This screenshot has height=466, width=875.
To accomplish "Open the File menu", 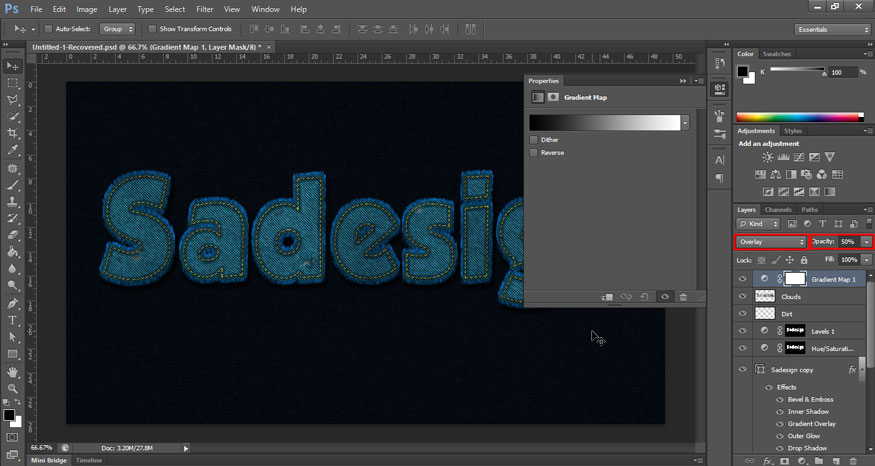I will click(36, 9).
